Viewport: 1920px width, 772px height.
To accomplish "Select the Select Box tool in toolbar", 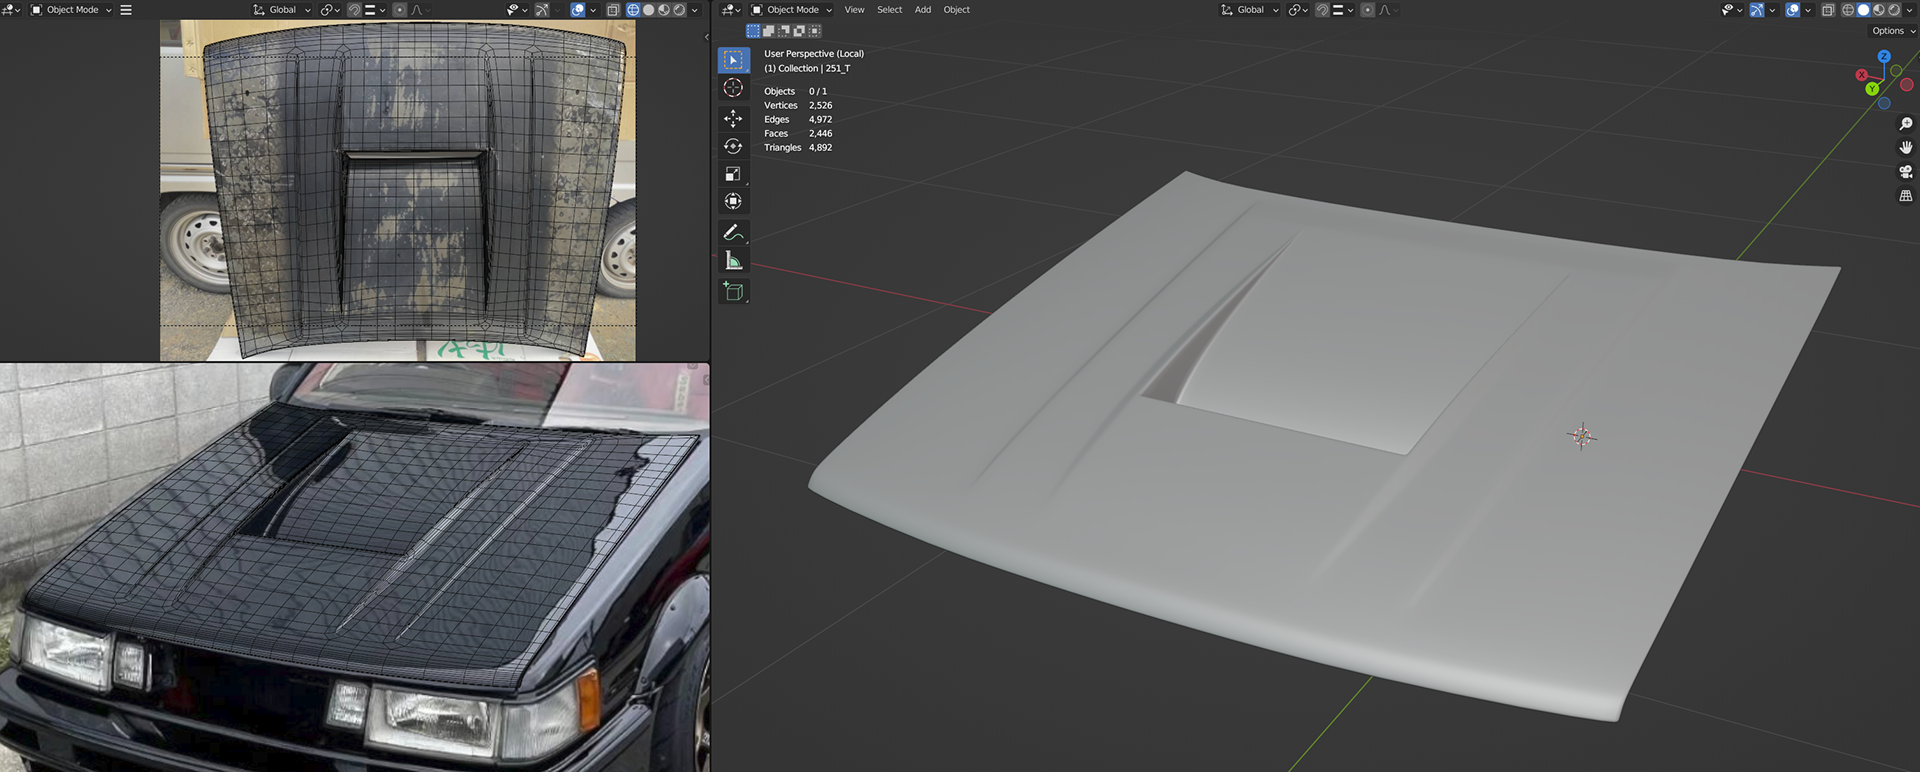I will tap(733, 60).
